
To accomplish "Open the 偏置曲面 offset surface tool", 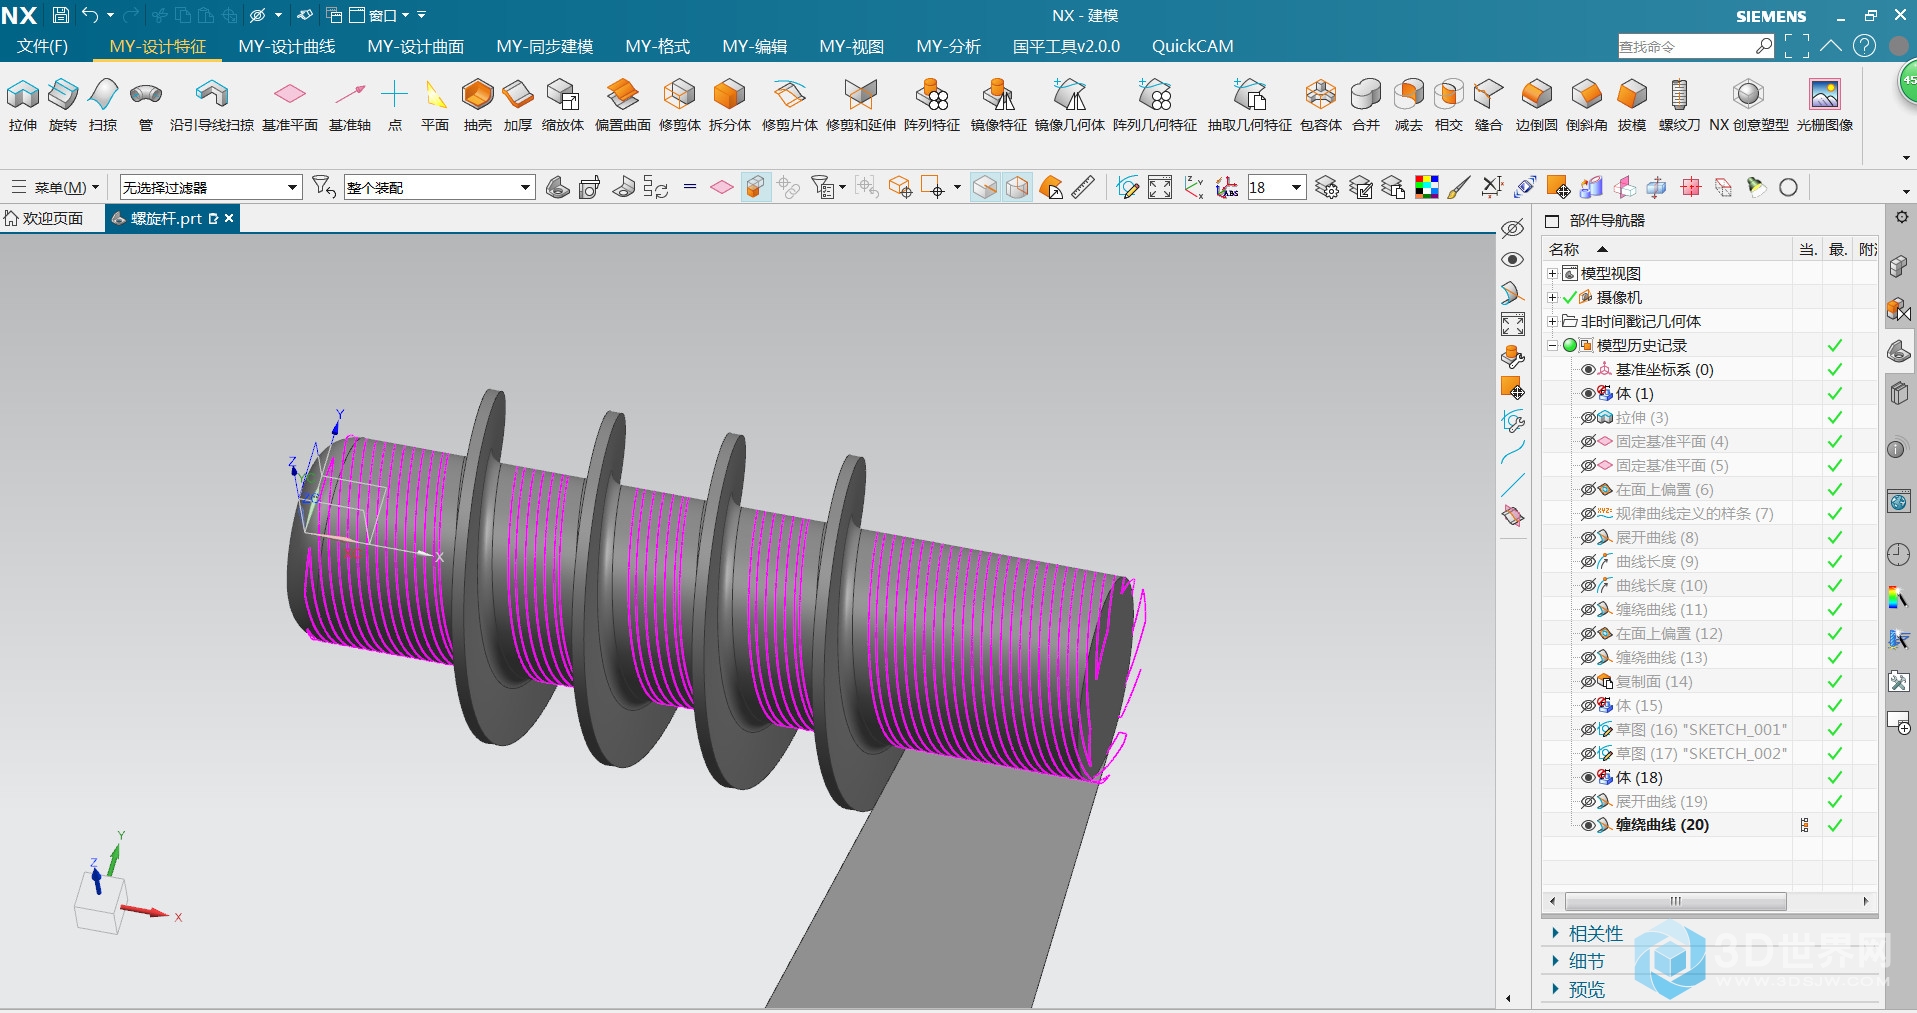I will 623,105.
